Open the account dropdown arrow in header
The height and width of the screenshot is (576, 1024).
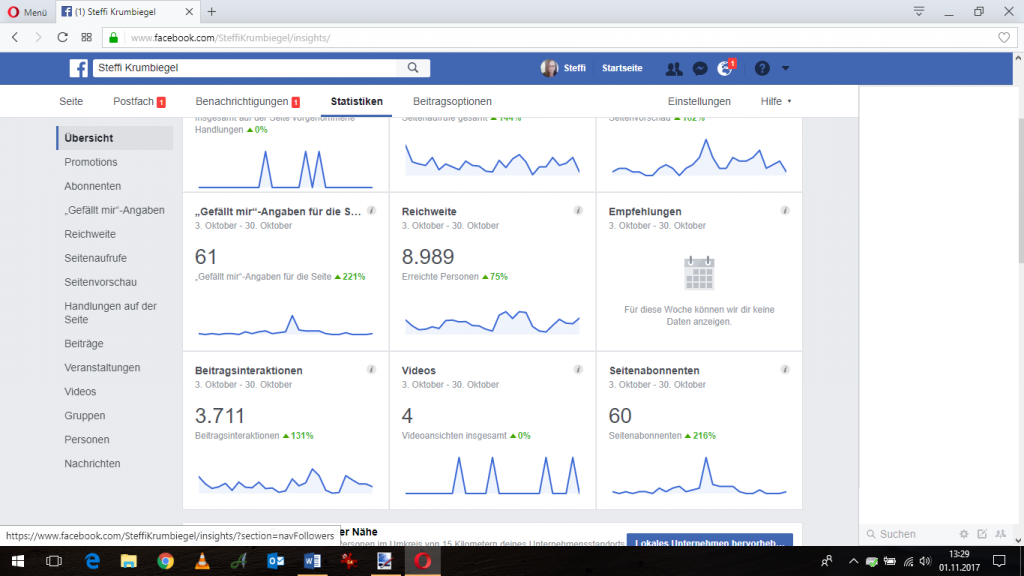tap(785, 68)
